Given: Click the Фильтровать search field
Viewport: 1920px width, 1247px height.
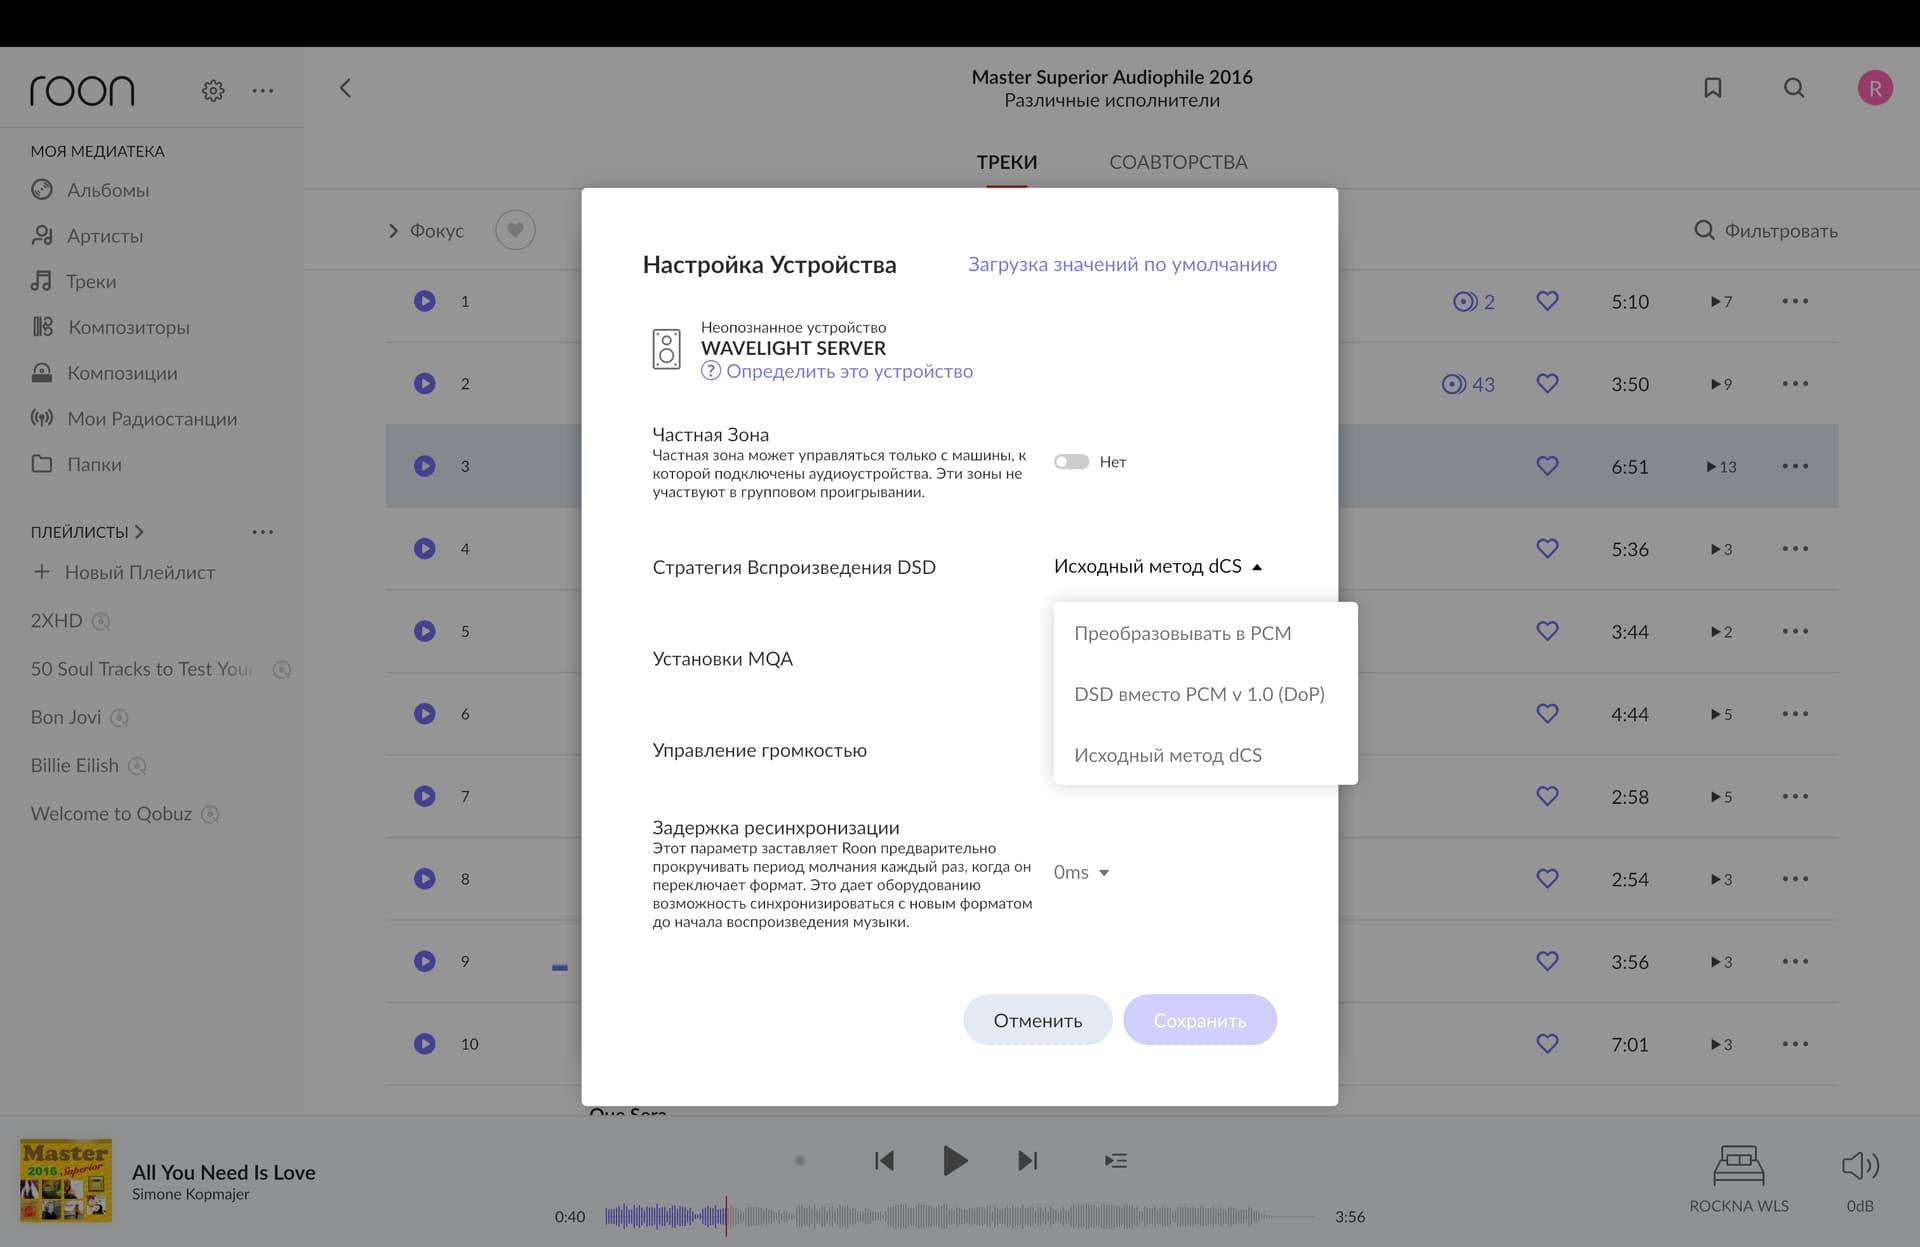Looking at the screenshot, I should point(1766,231).
